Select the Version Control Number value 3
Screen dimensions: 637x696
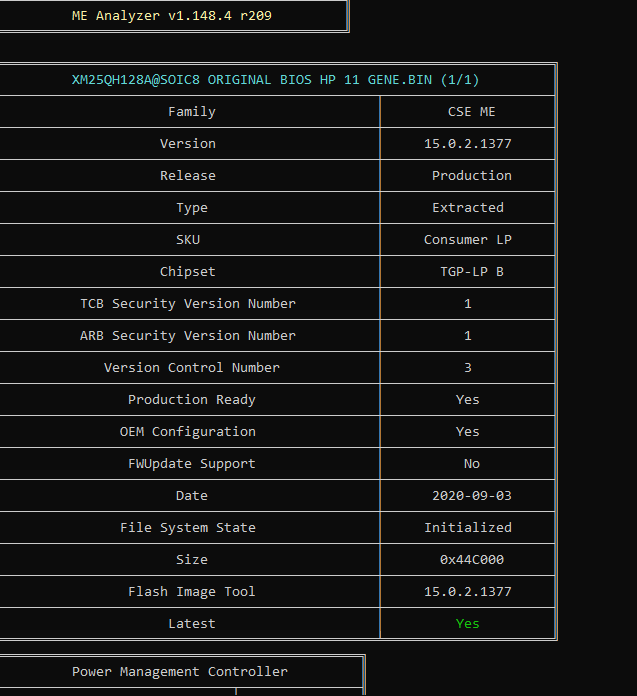[x=467, y=368]
